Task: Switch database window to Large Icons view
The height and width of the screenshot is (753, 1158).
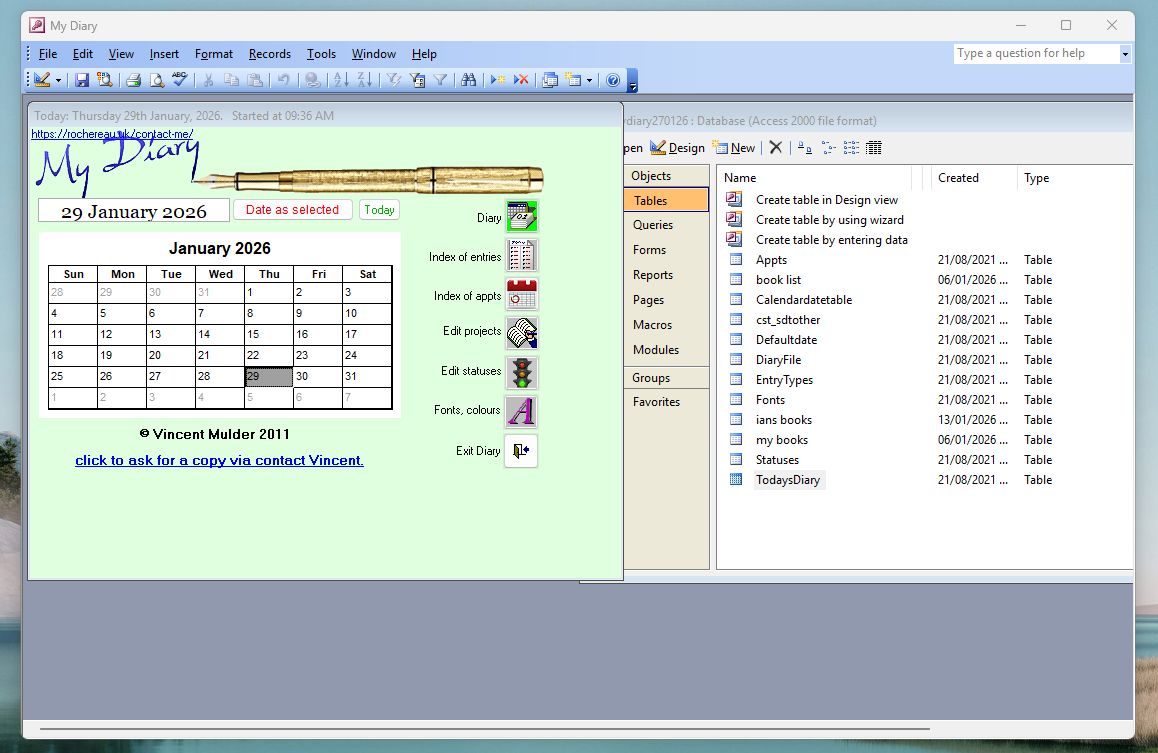Action: coord(805,148)
